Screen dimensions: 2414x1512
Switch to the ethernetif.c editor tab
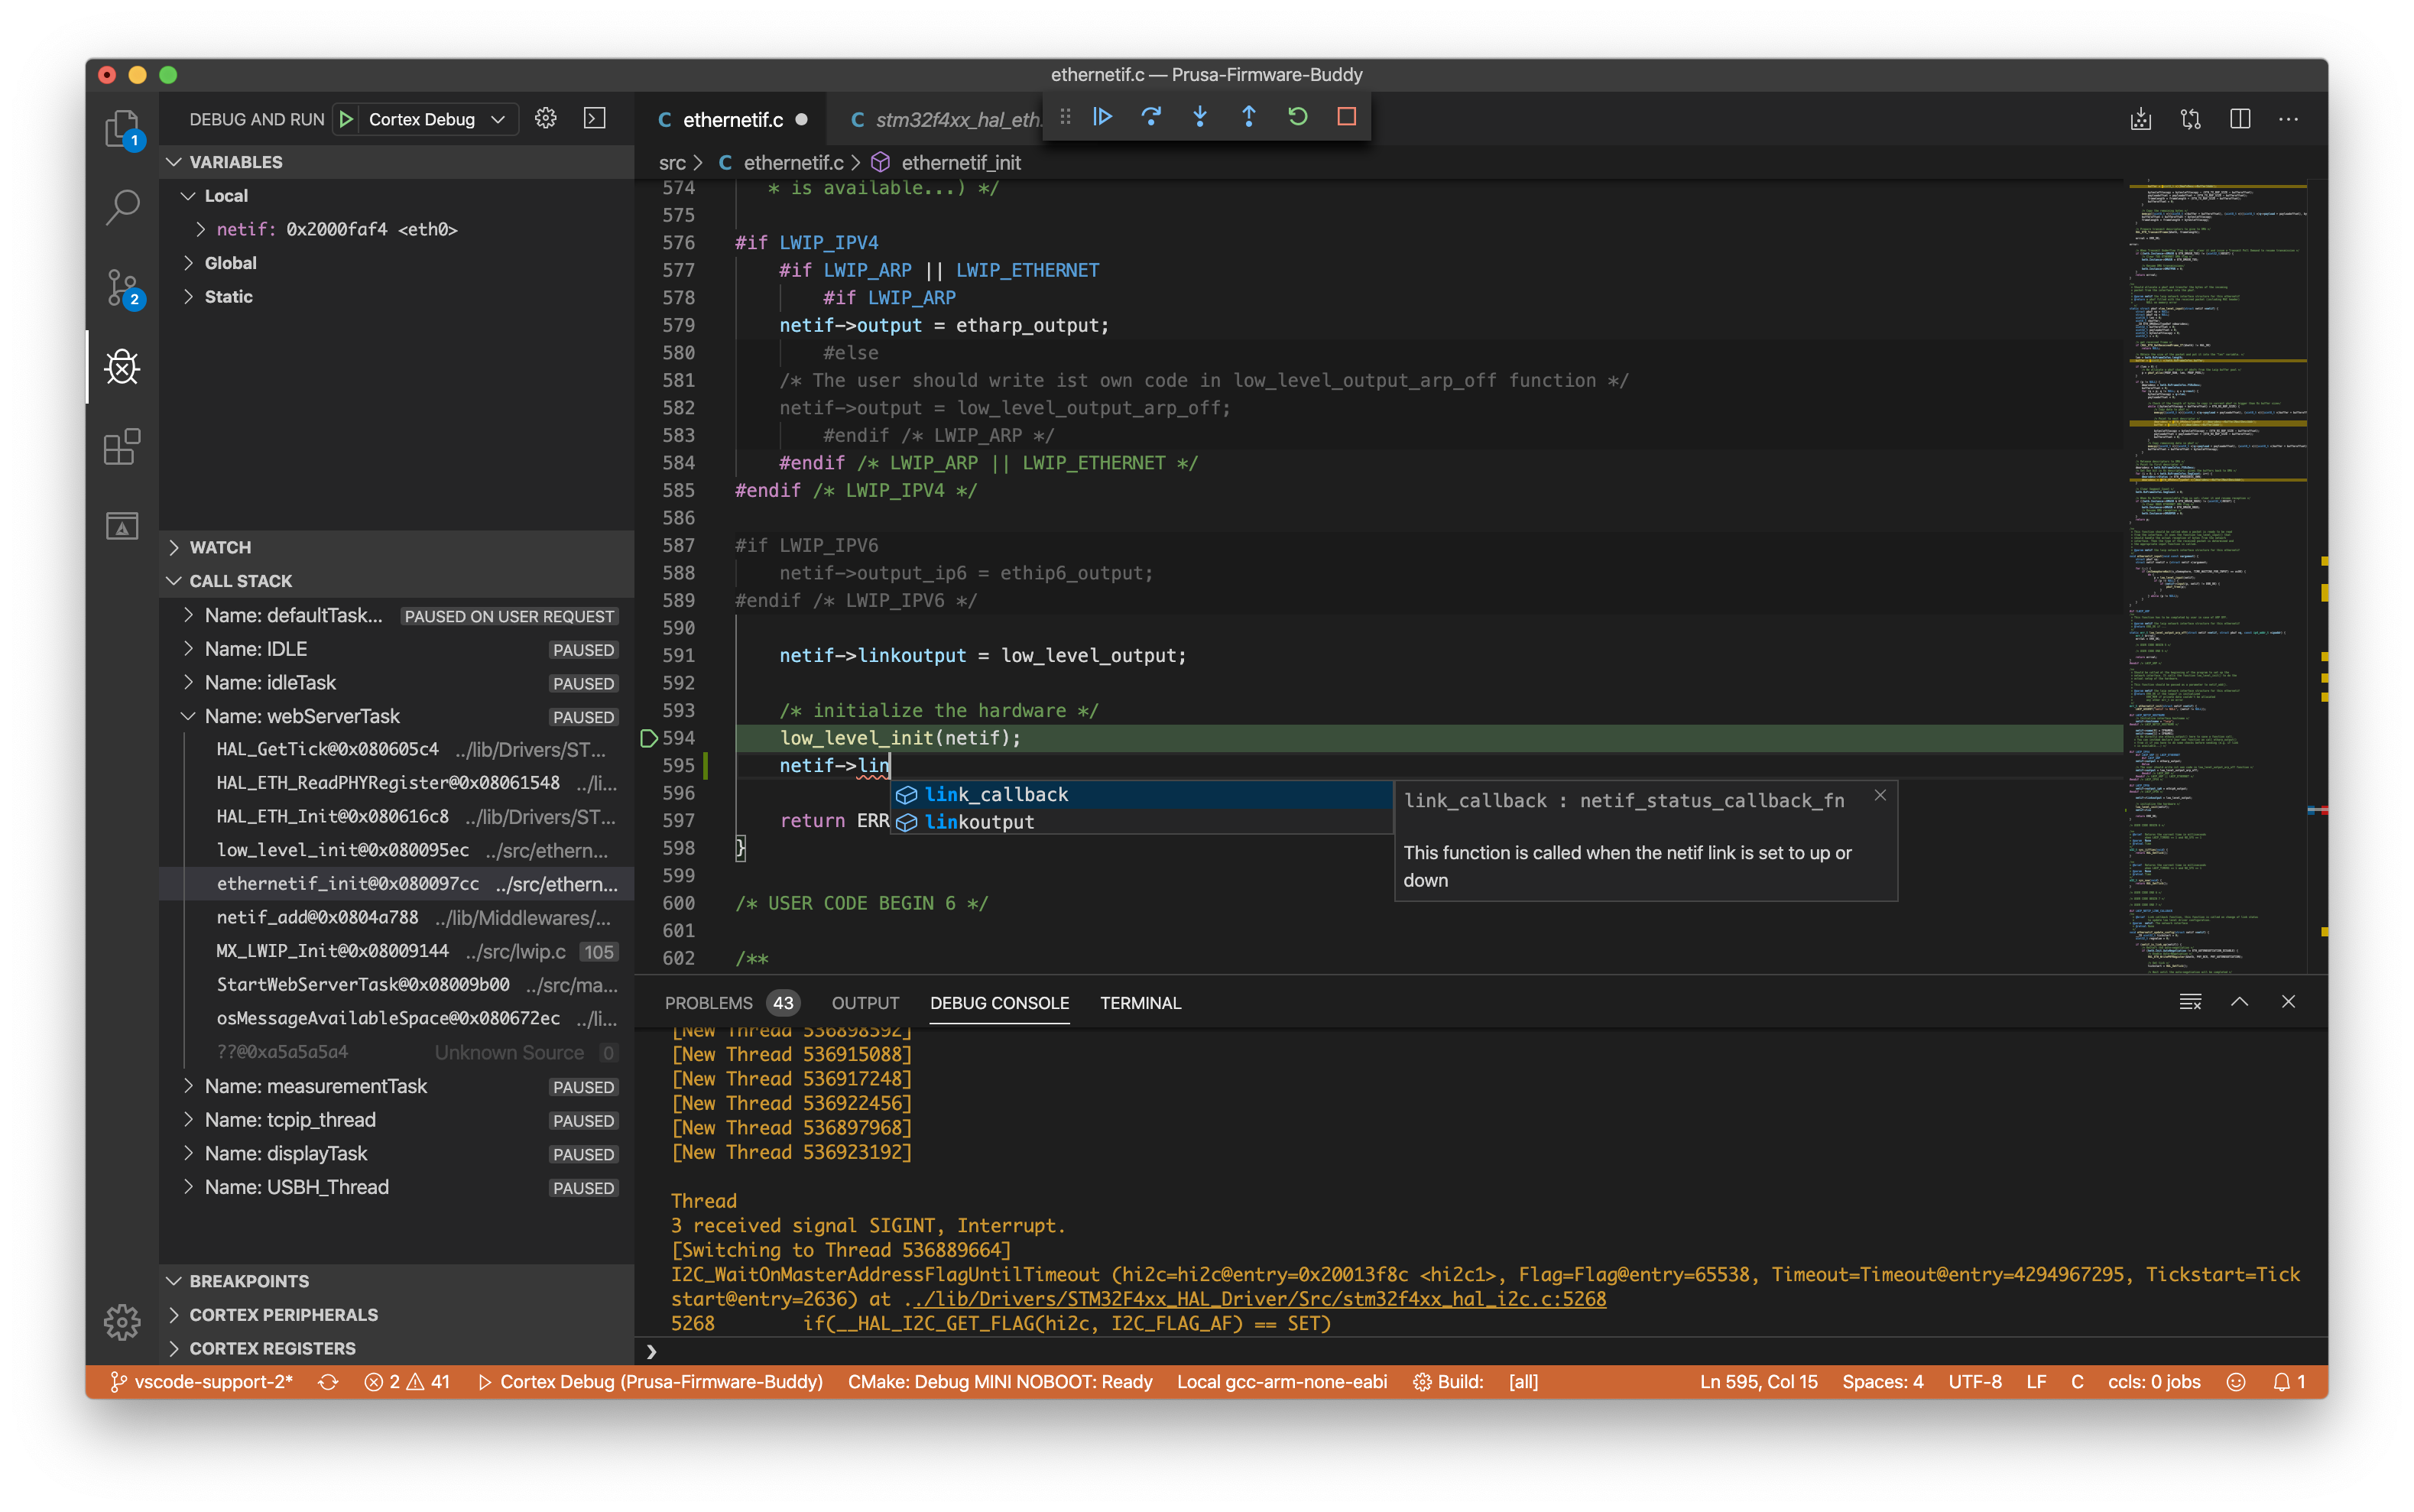pyautogui.click(x=732, y=120)
